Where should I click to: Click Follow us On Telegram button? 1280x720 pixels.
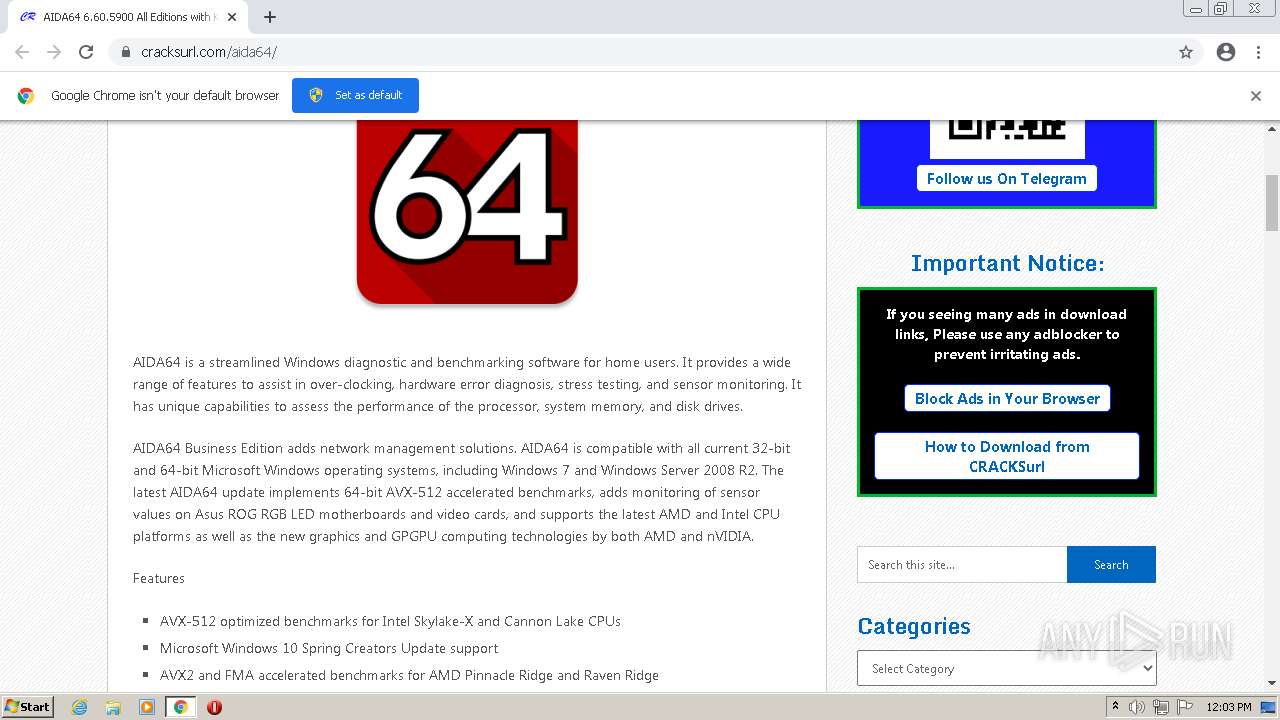tap(1007, 178)
